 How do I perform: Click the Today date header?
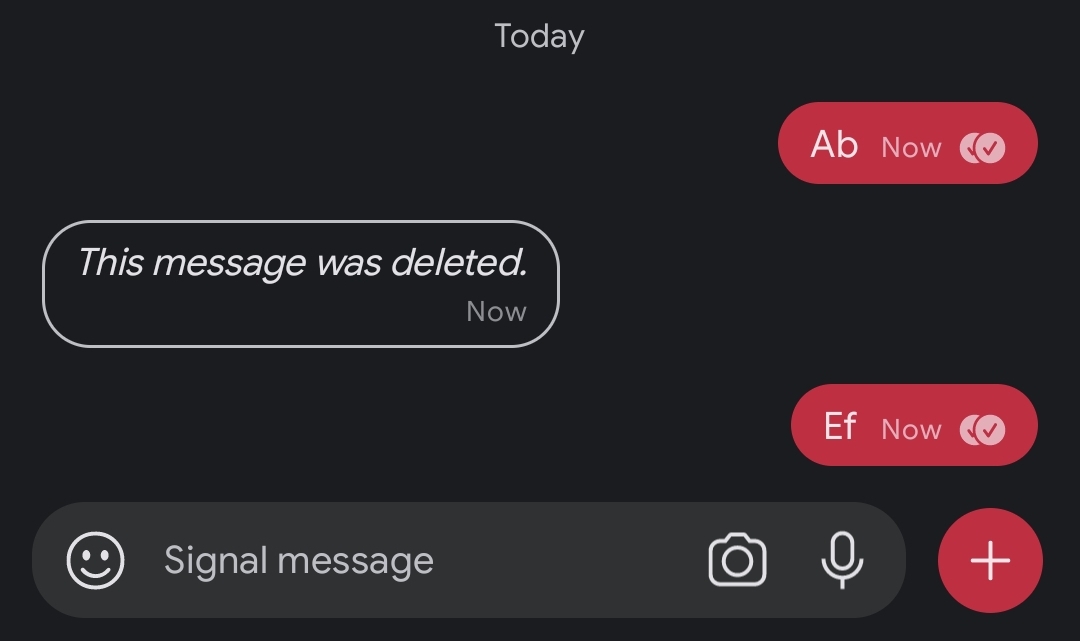tap(539, 36)
